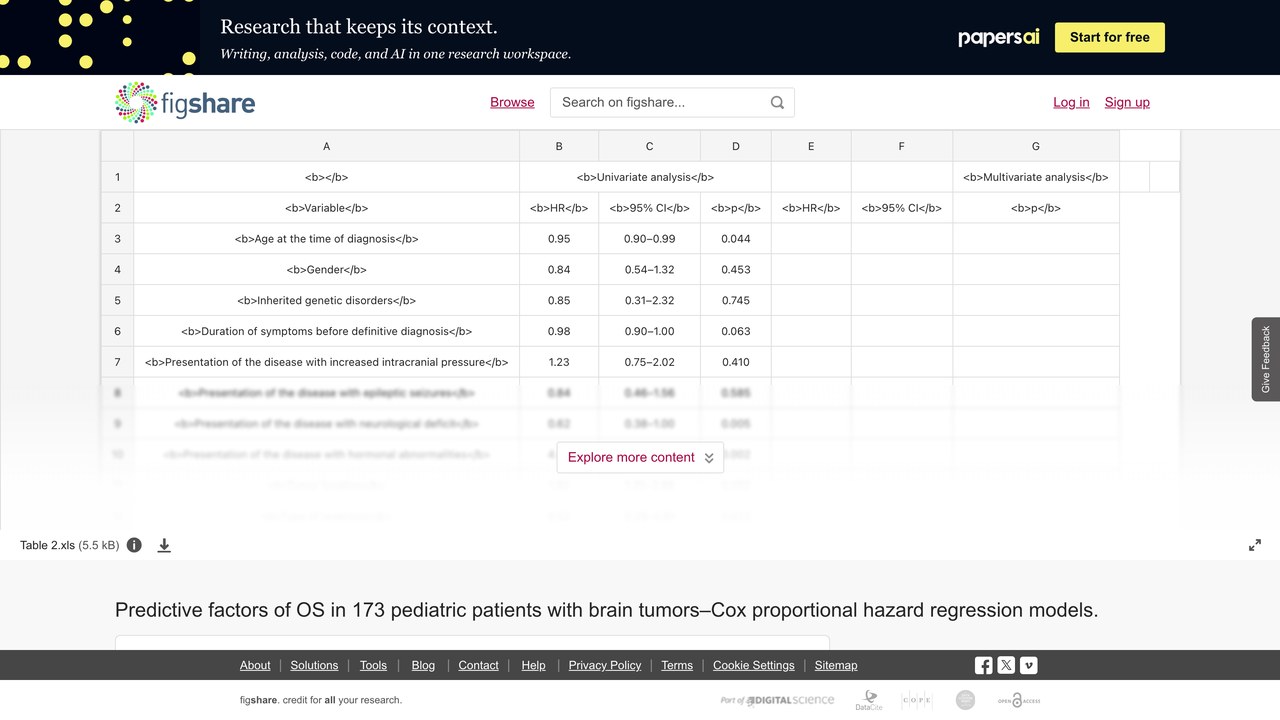Select the 0.75–2.02 confidence interval cell
Screen dimensions: 1280x720
point(650,362)
